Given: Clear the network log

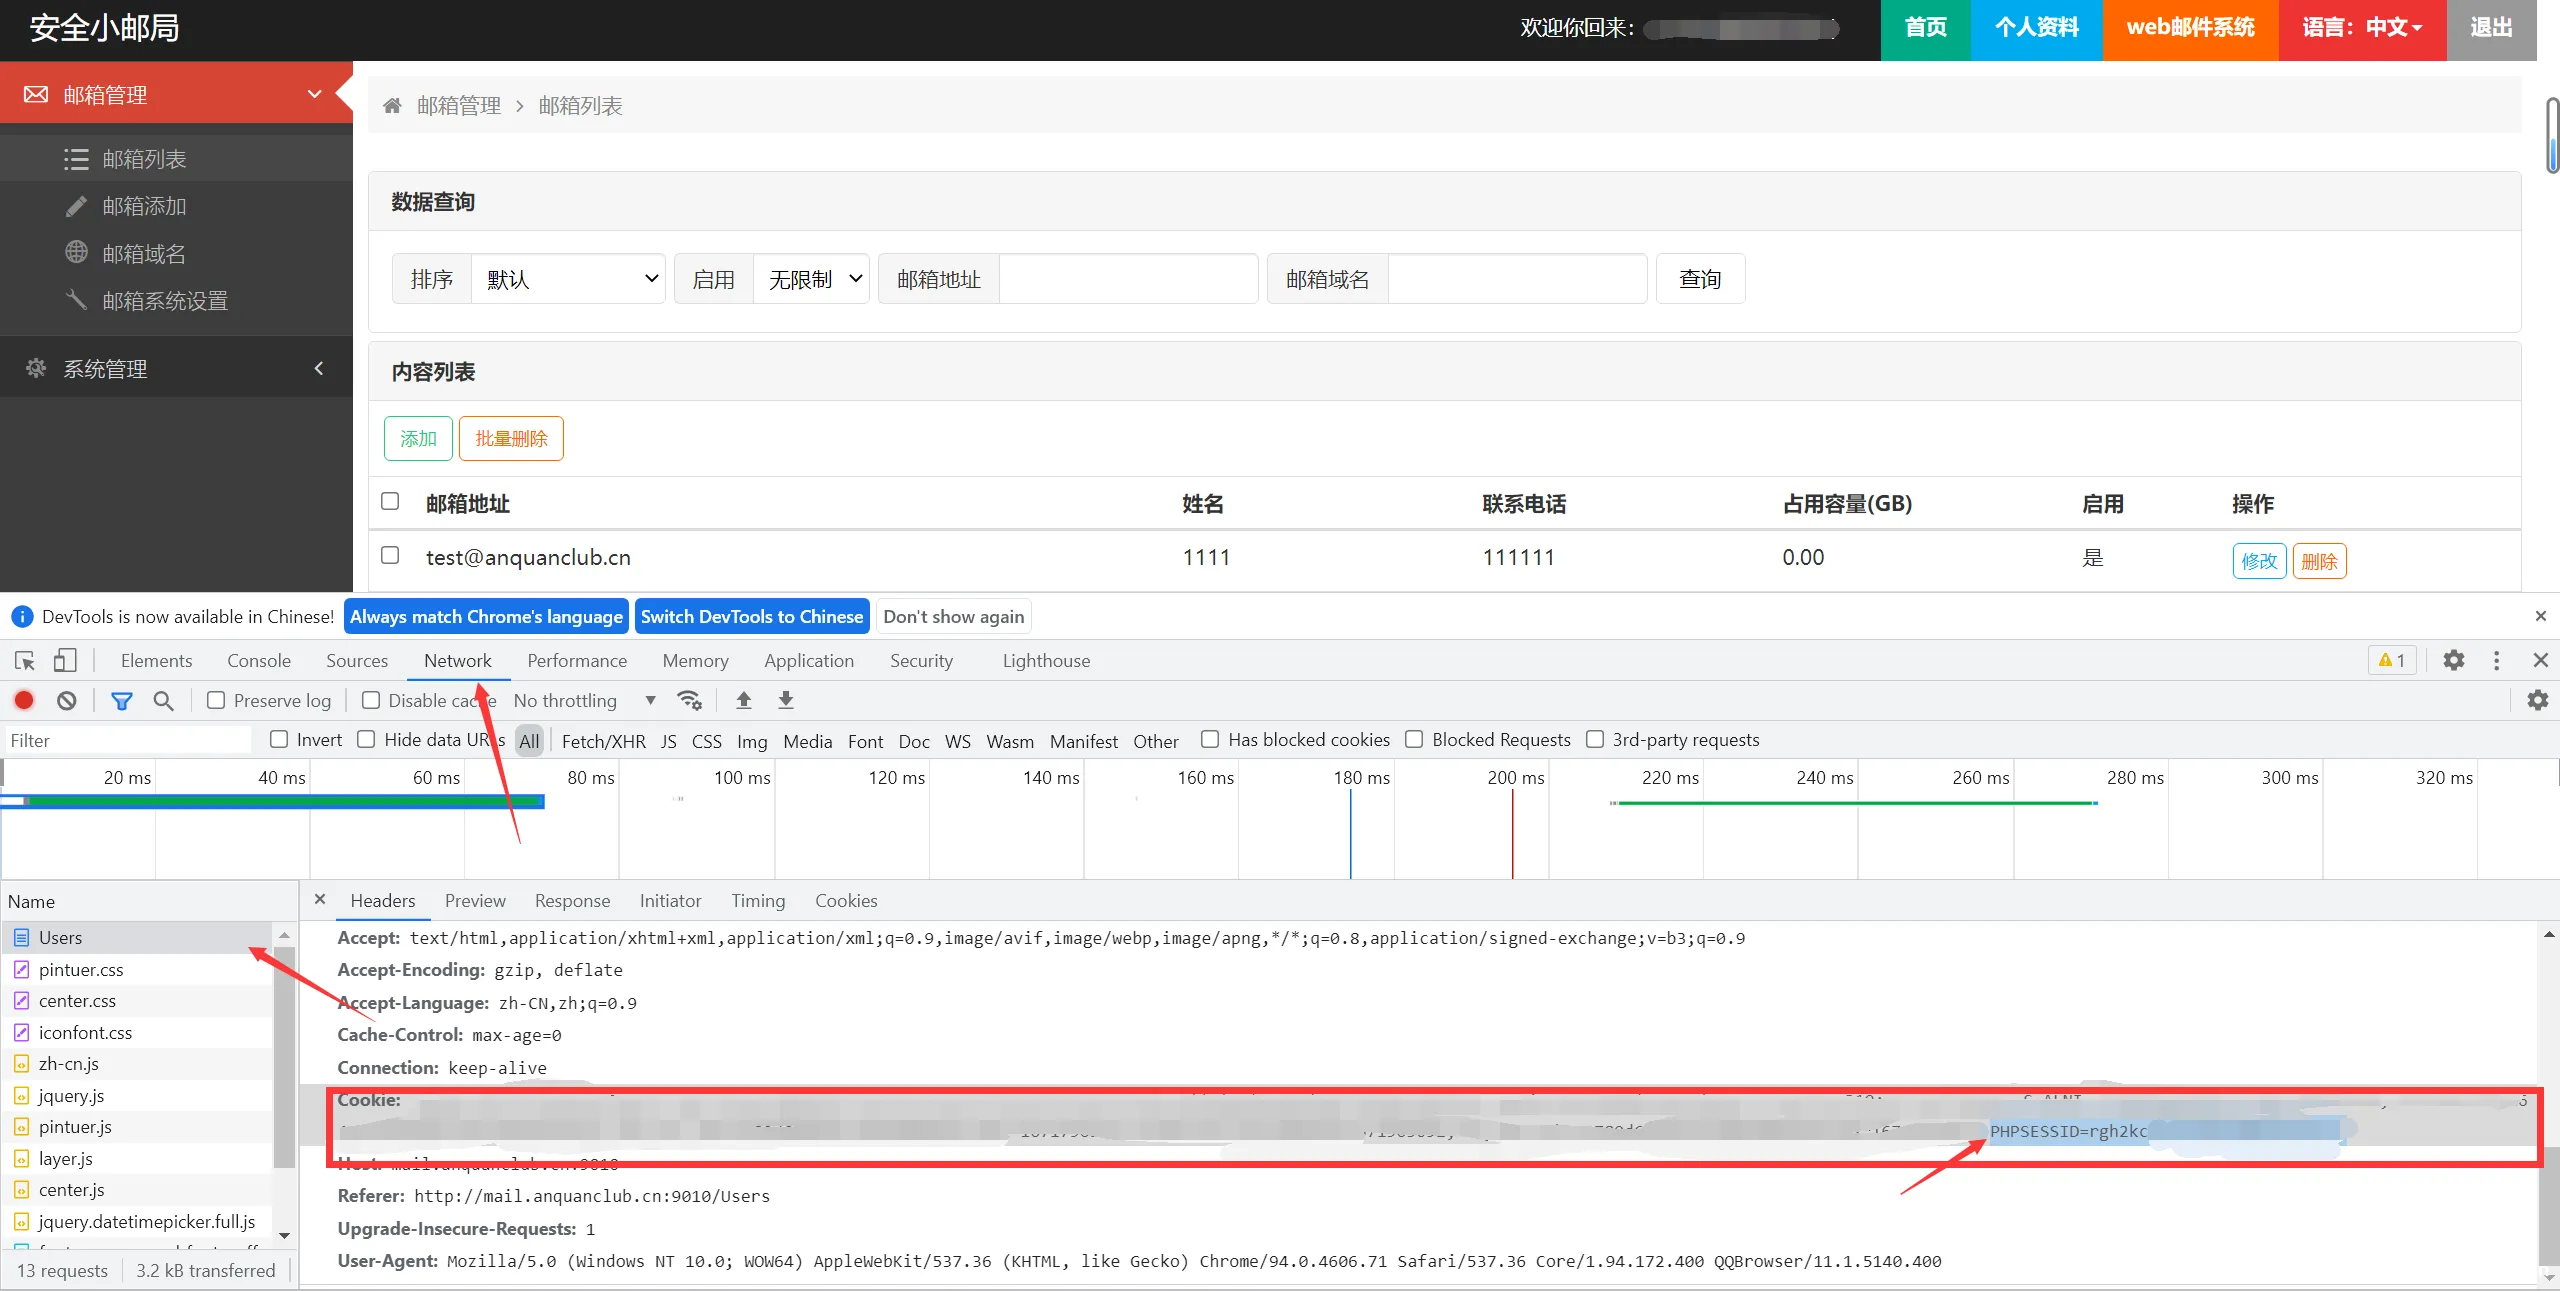Looking at the screenshot, I should click(66, 701).
